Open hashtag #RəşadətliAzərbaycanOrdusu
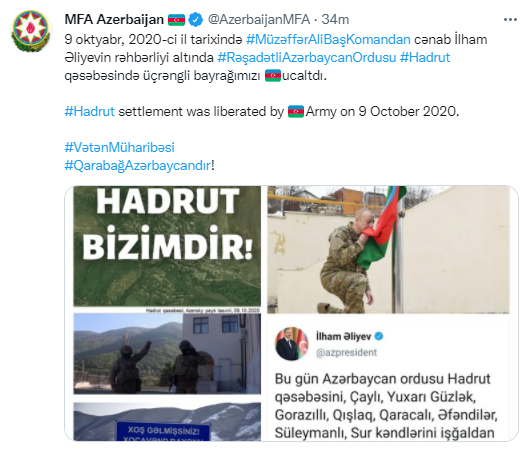Viewport: 523px width, 450px height. pos(307,57)
